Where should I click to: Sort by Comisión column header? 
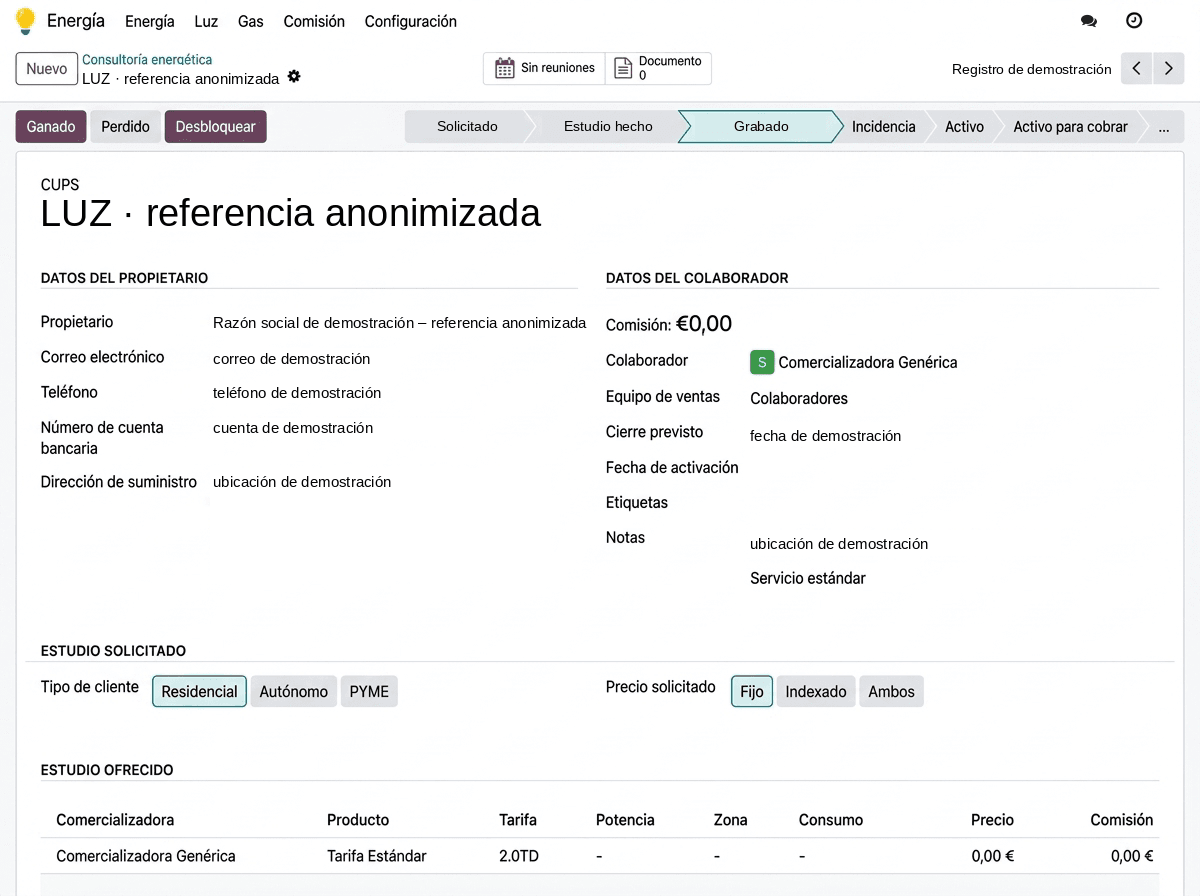point(1122,820)
